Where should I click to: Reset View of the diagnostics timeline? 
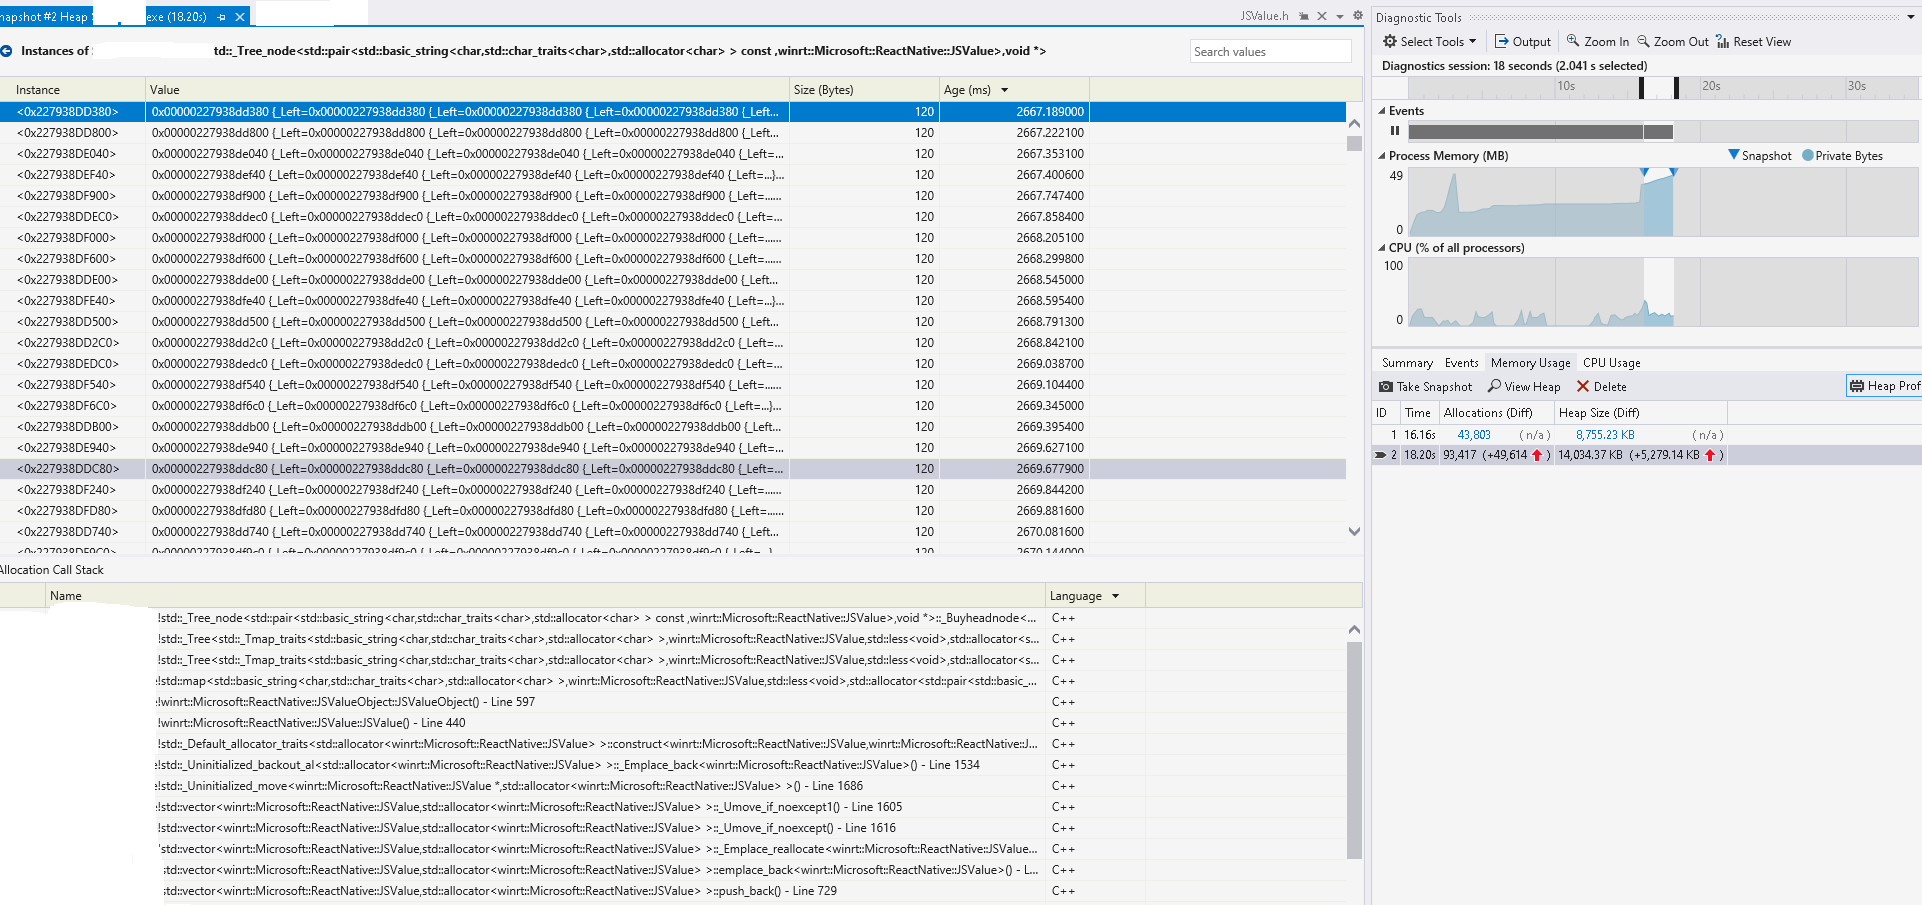(1754, 42)
